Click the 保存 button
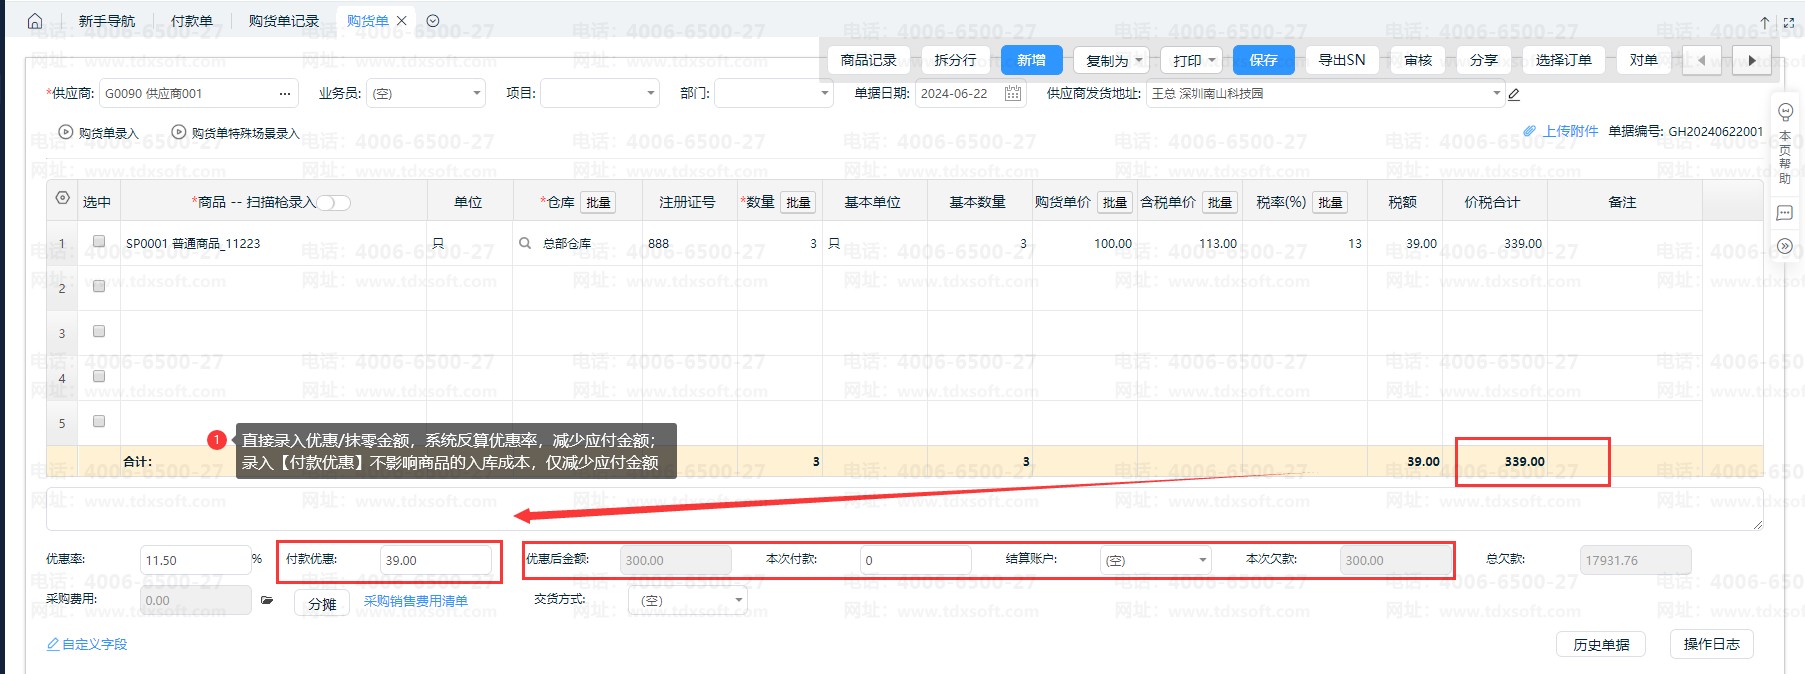Screen dimensions: 1805x674 pos(1263,60)
